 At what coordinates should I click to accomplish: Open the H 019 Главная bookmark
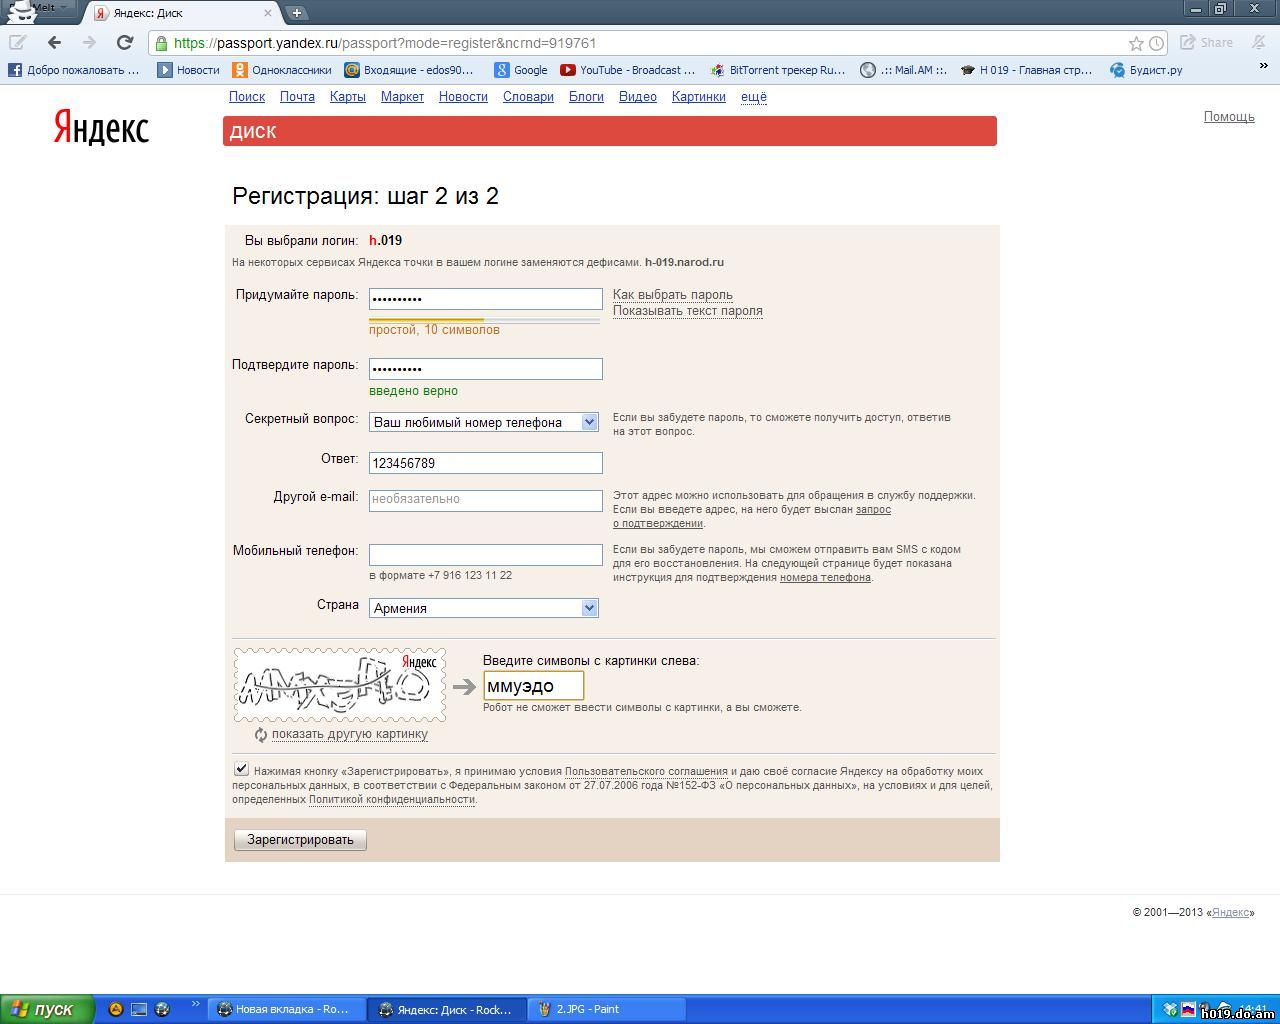(x=1026, y=70)
